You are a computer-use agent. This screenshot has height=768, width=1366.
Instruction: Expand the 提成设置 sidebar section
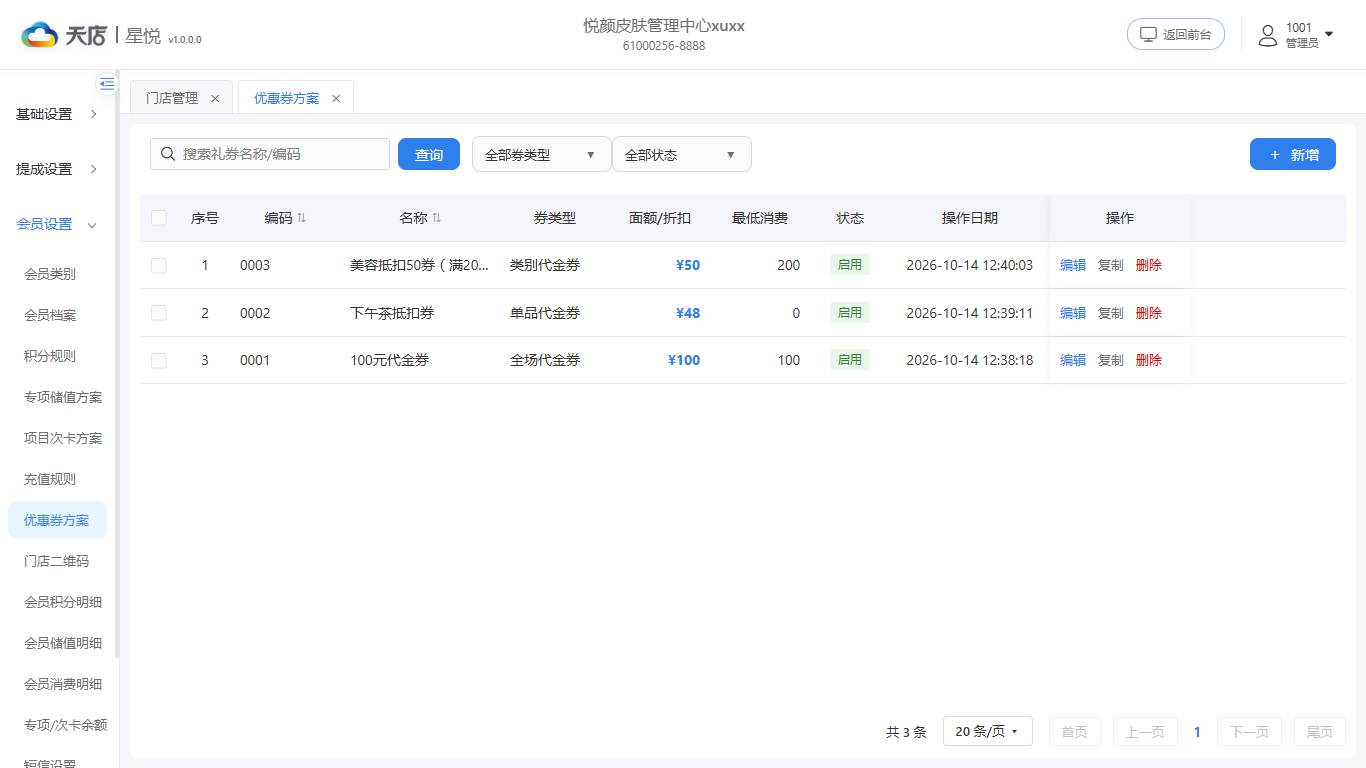pos(58,169)
